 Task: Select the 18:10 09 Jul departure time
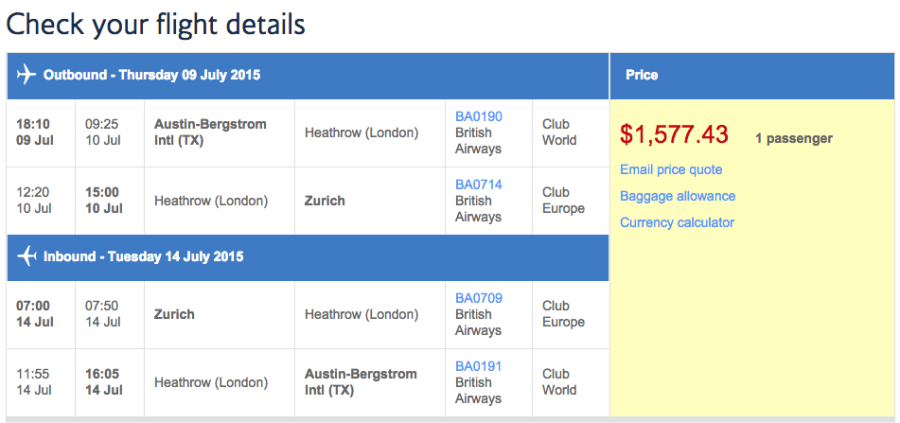33,132
